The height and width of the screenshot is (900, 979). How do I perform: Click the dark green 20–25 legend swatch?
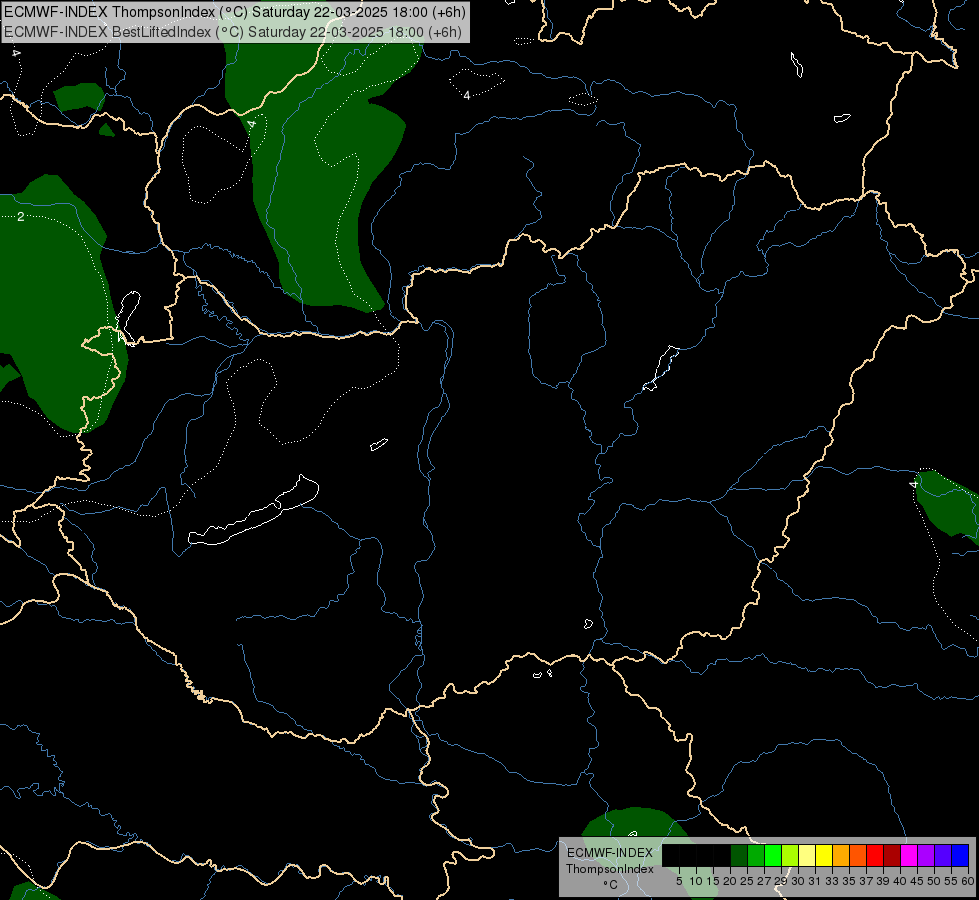(x=739, y=855)
